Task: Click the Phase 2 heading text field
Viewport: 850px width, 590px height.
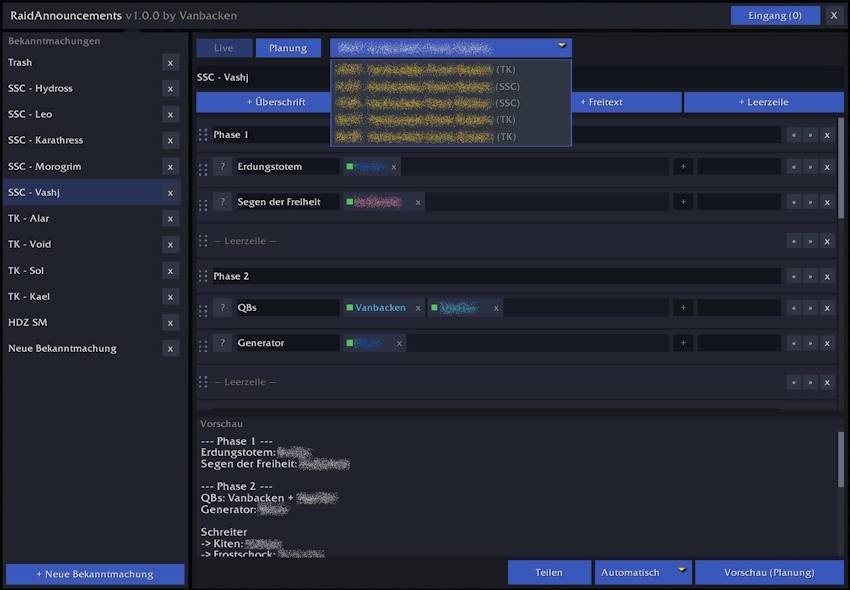Action: click(x=496, y=276)
